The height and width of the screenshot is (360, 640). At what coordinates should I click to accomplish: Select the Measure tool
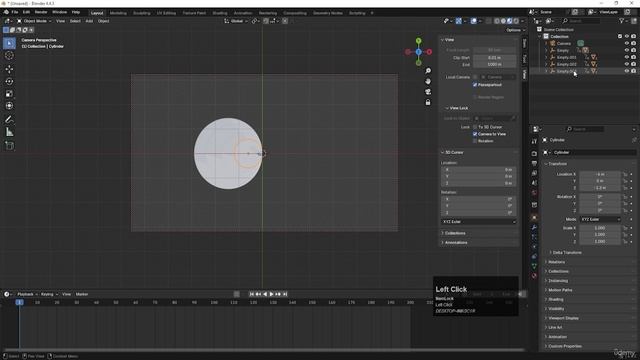click(9, 132)
